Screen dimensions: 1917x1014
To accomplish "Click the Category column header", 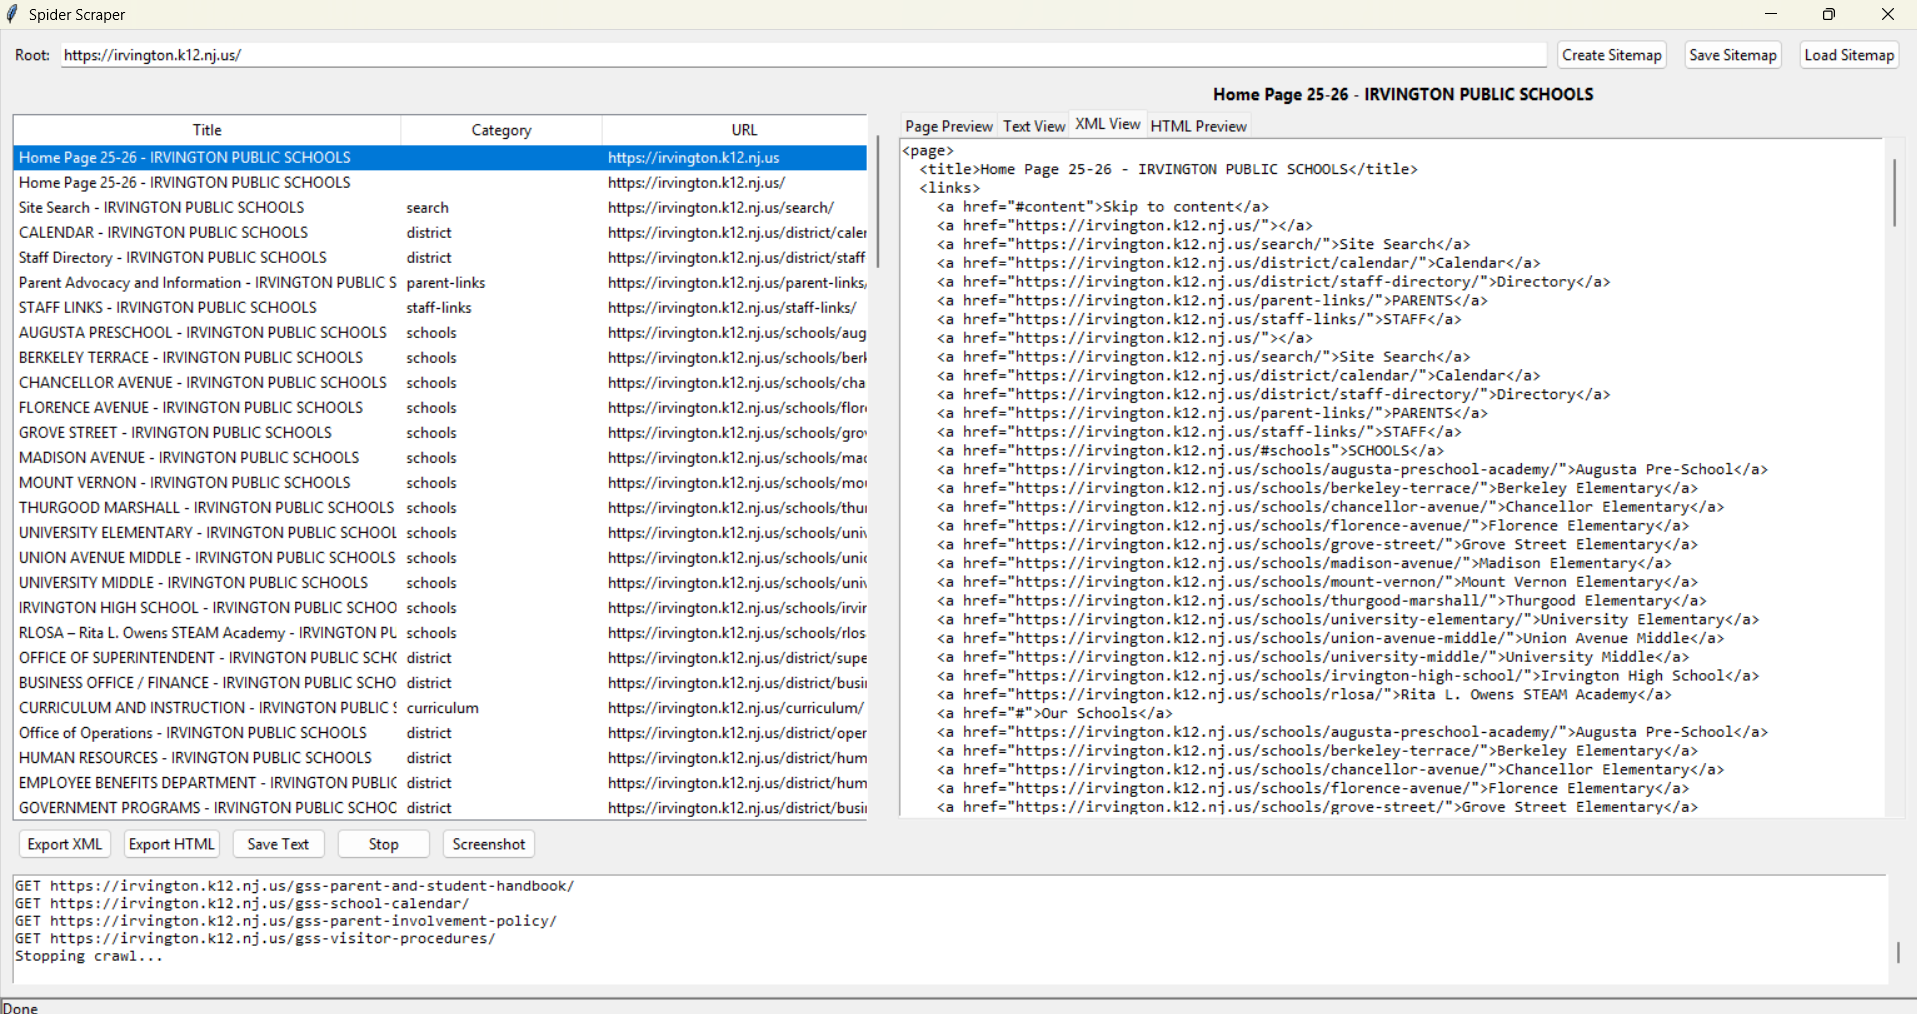I will (x=501, y=130).
